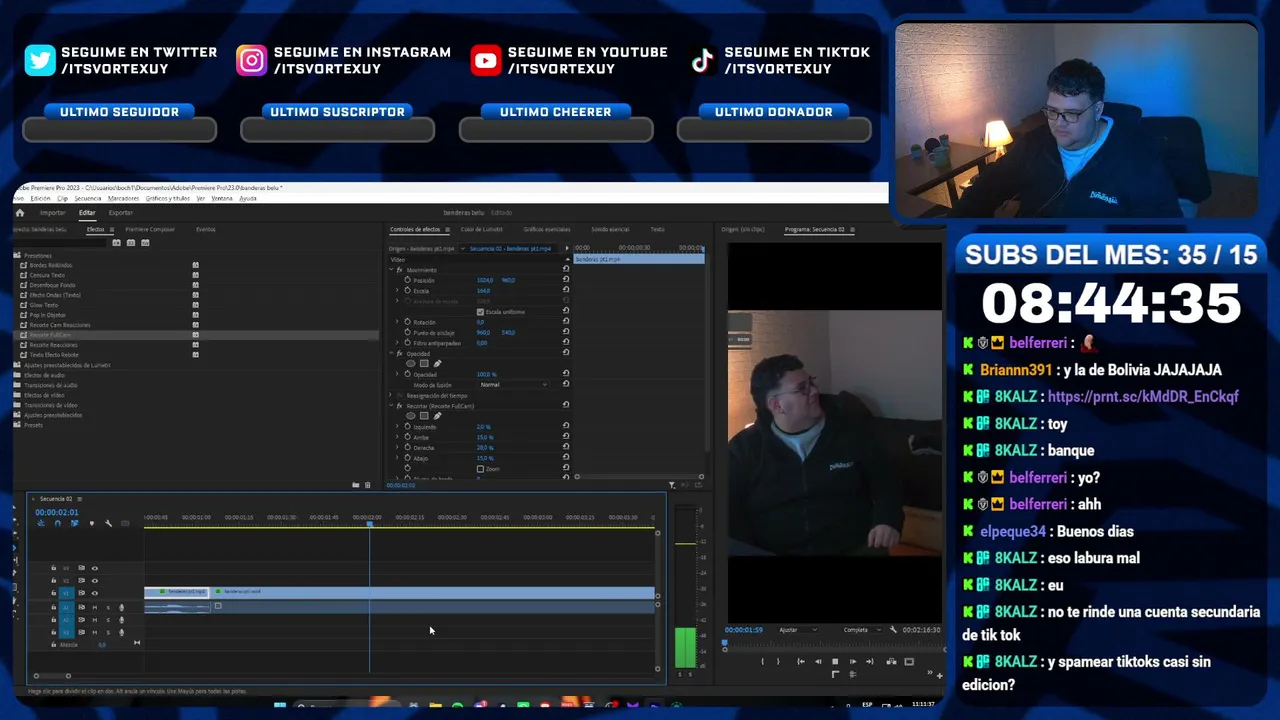This screenshot has width=1280, height=720.
Task: Step back one frame in Program monitor
Action: click(x=817, y=661)
